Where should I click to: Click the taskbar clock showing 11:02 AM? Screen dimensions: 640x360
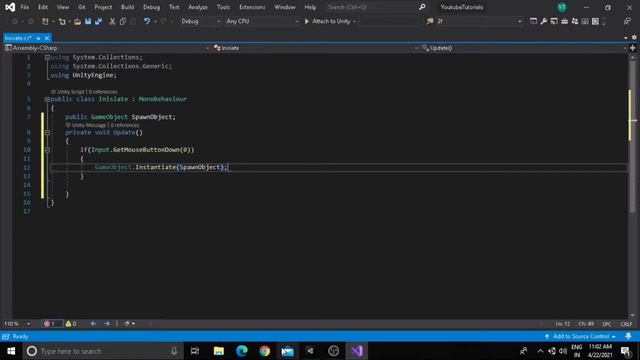coord(600,351)
